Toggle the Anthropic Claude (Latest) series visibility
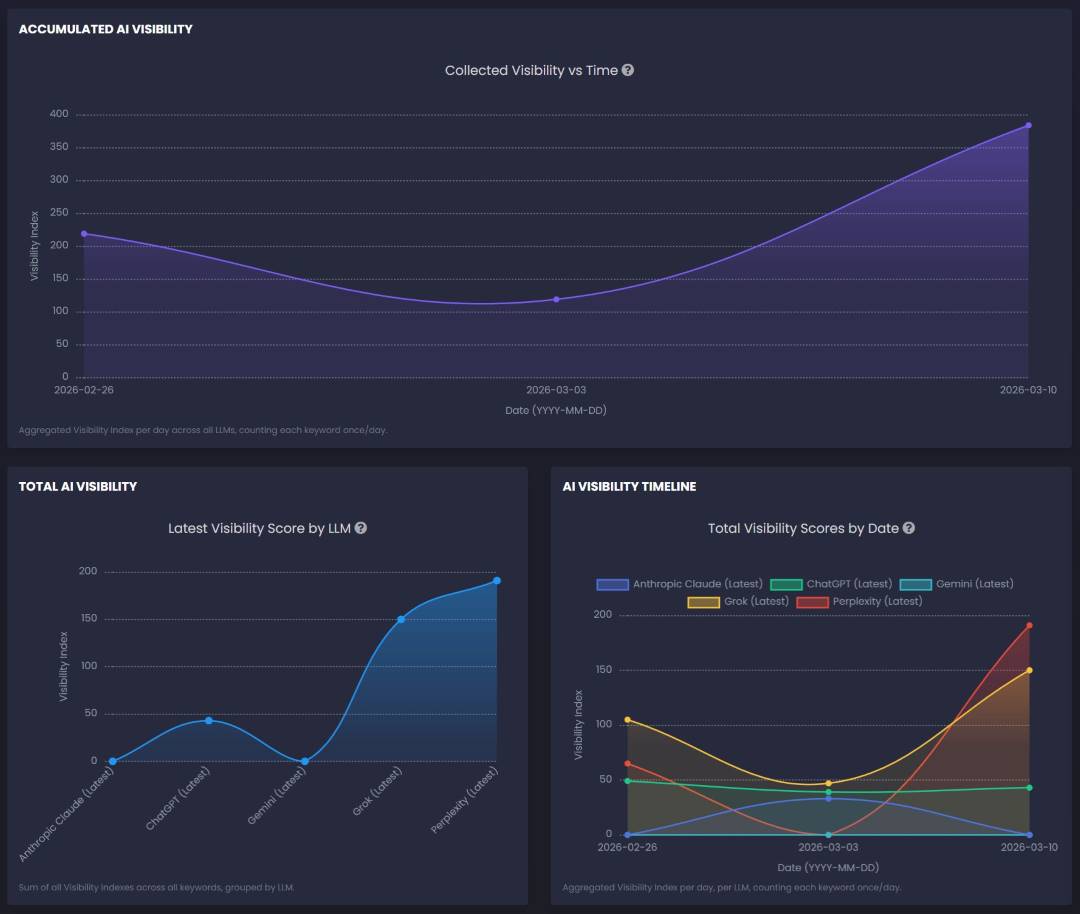1080x914 pixels. 698,585
